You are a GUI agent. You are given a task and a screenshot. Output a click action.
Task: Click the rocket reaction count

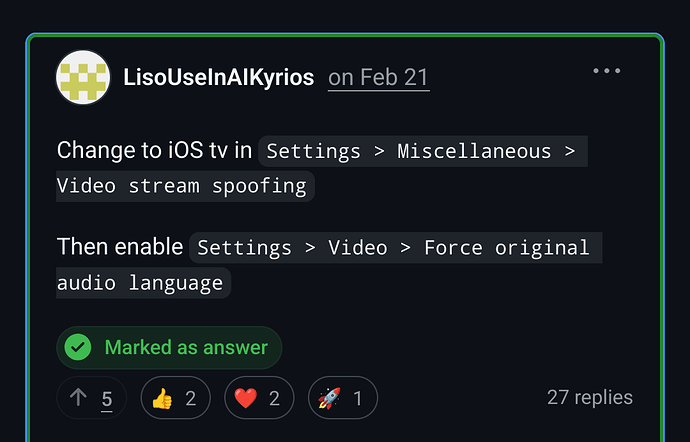pos(358,398)
